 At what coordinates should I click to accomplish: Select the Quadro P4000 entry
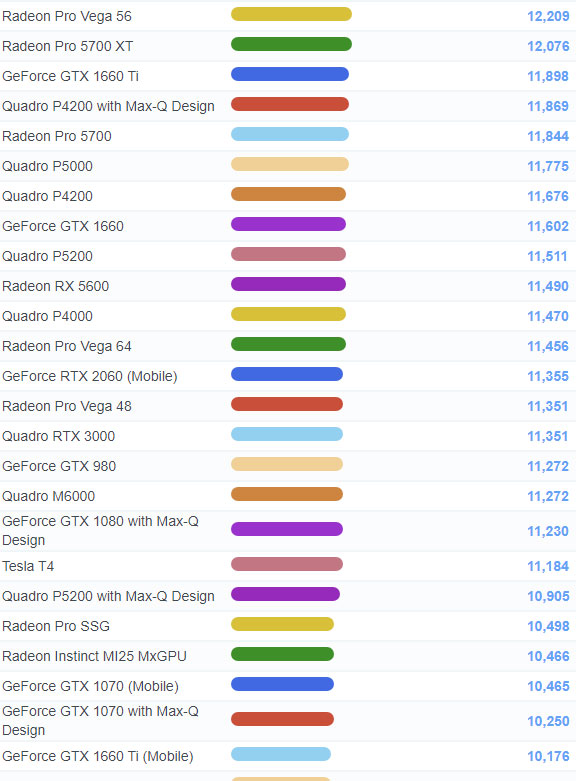[47, 316]
